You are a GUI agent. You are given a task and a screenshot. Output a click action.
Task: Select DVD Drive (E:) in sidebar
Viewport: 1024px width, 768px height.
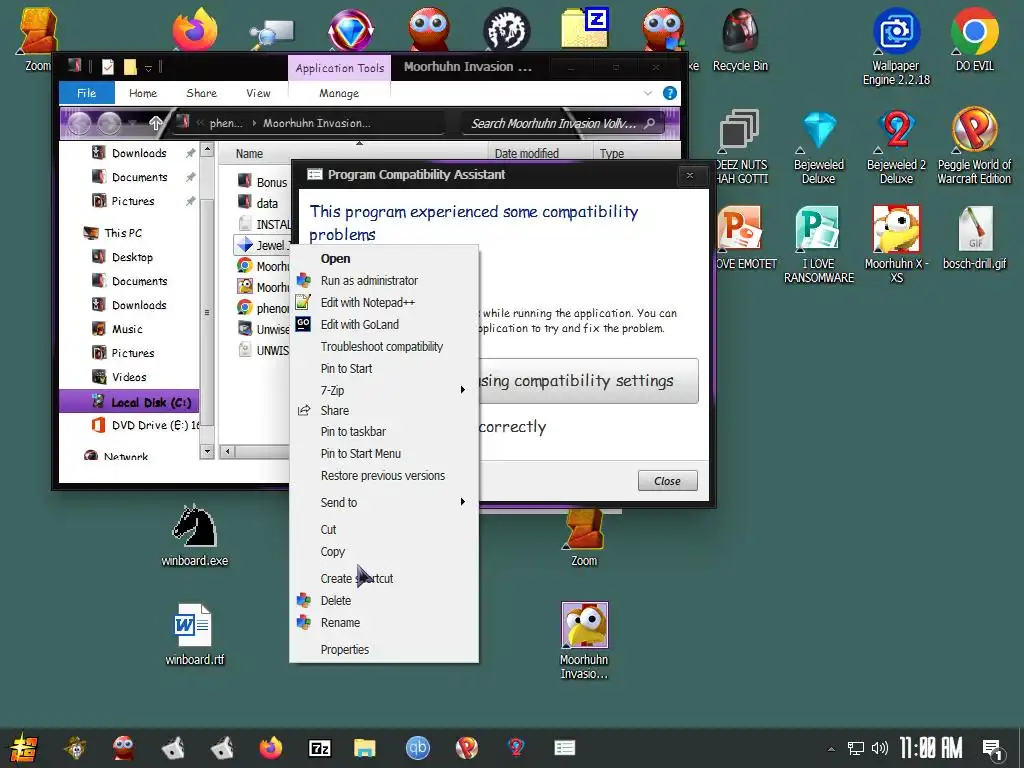click(146, 425)
